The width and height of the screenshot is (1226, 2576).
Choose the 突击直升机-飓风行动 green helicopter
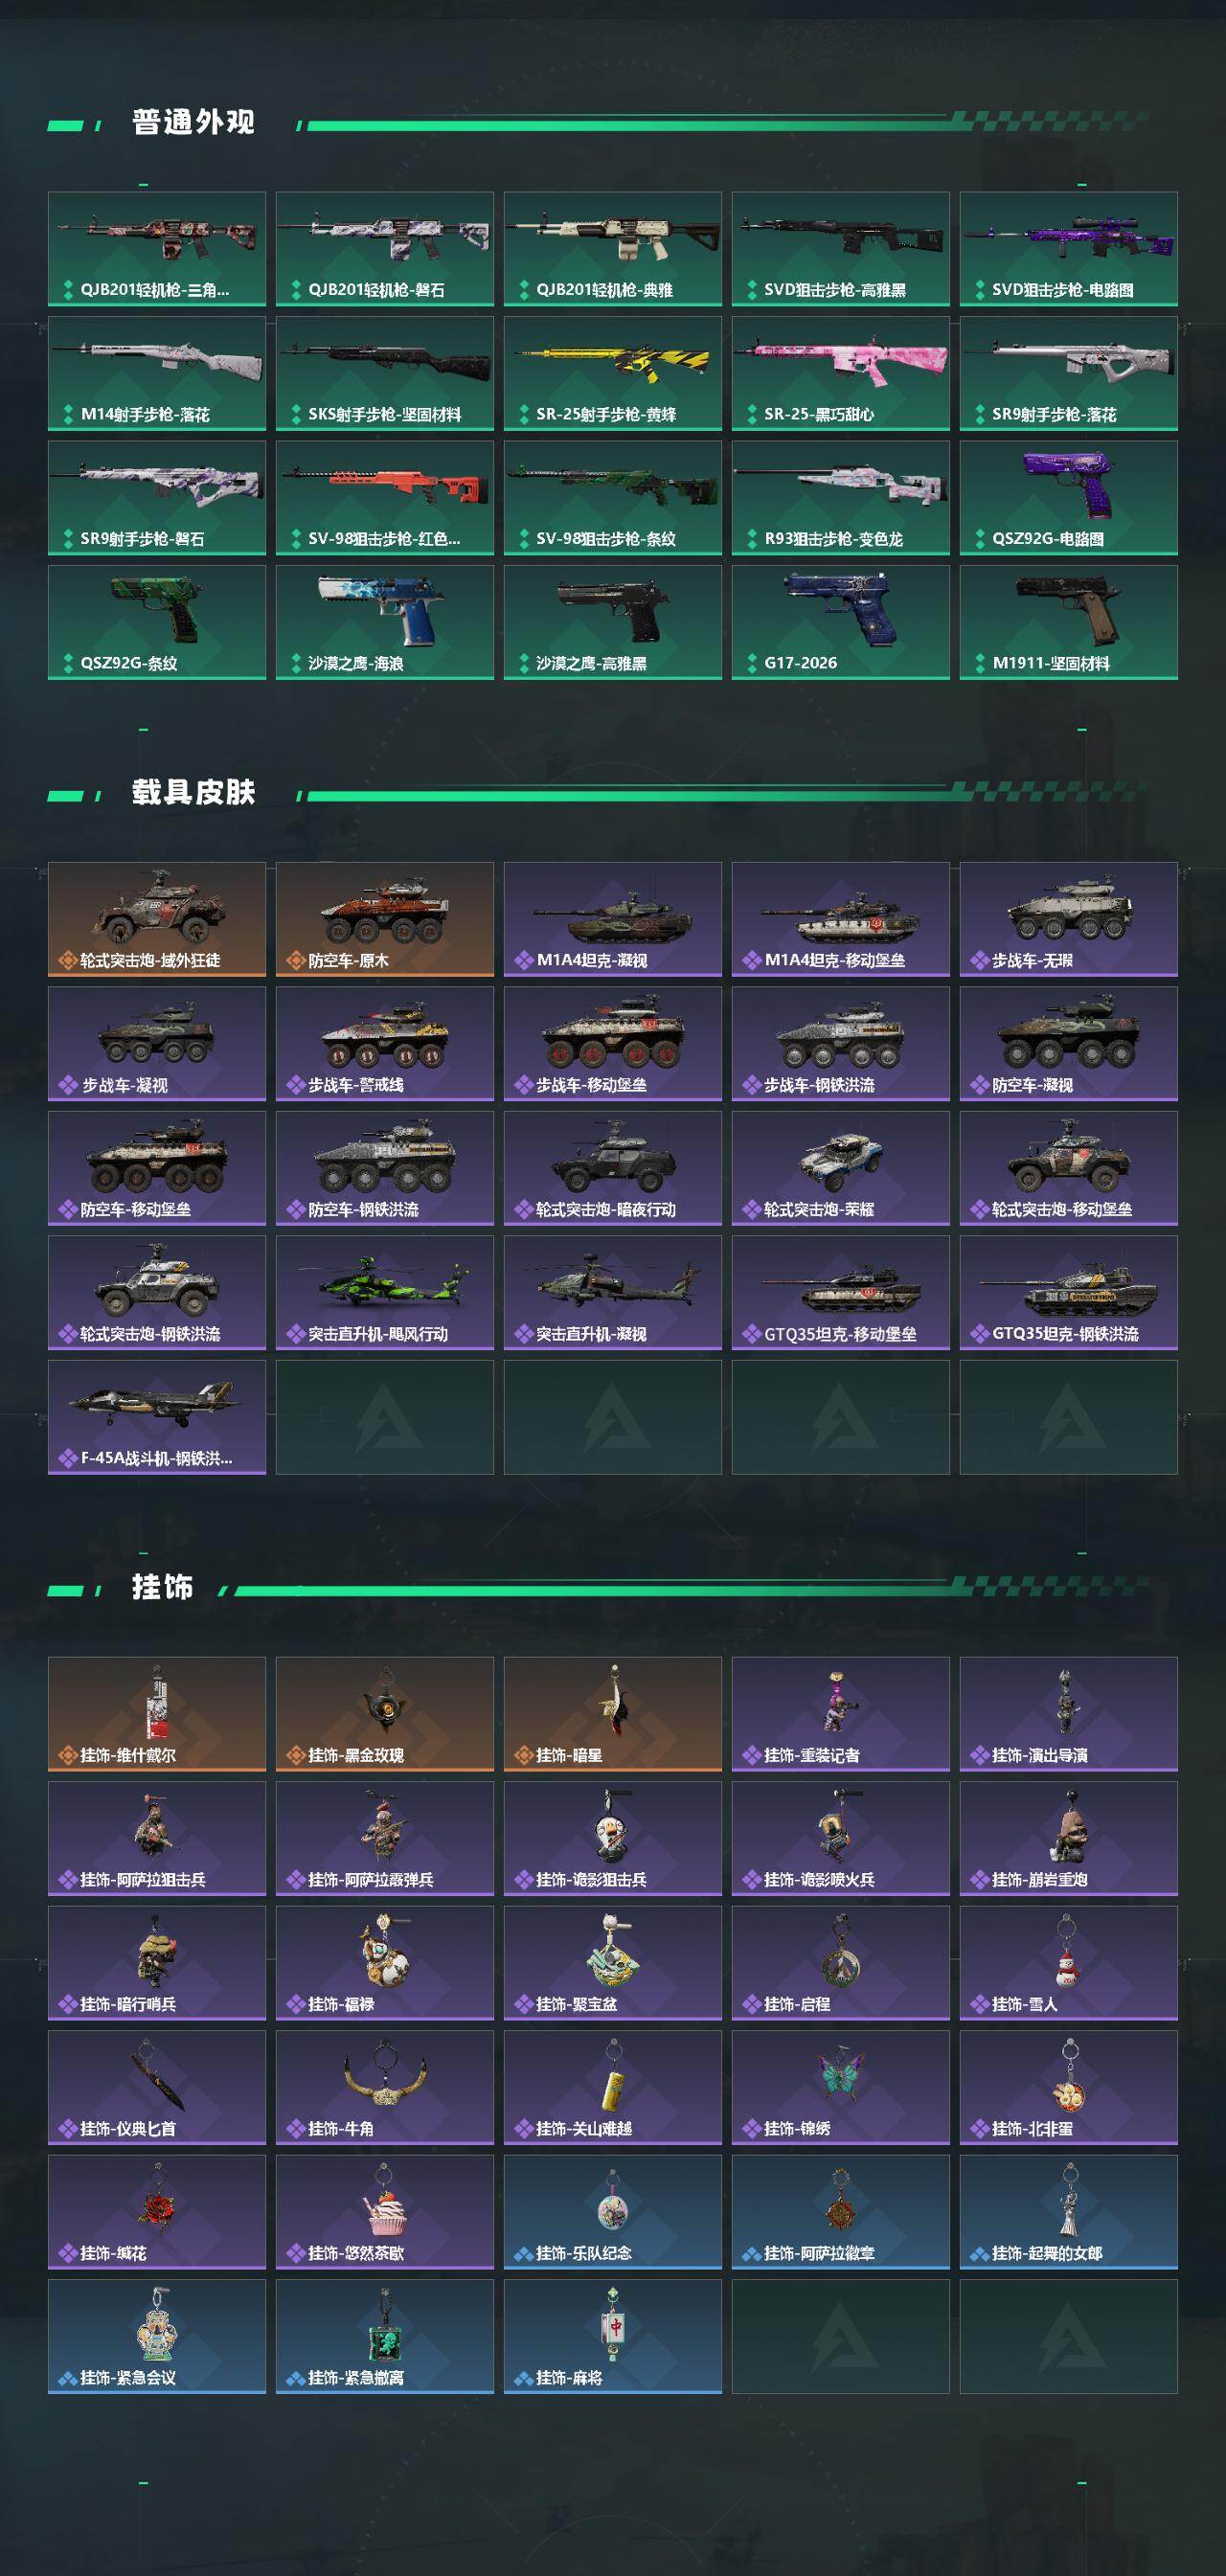[384, 1293]
